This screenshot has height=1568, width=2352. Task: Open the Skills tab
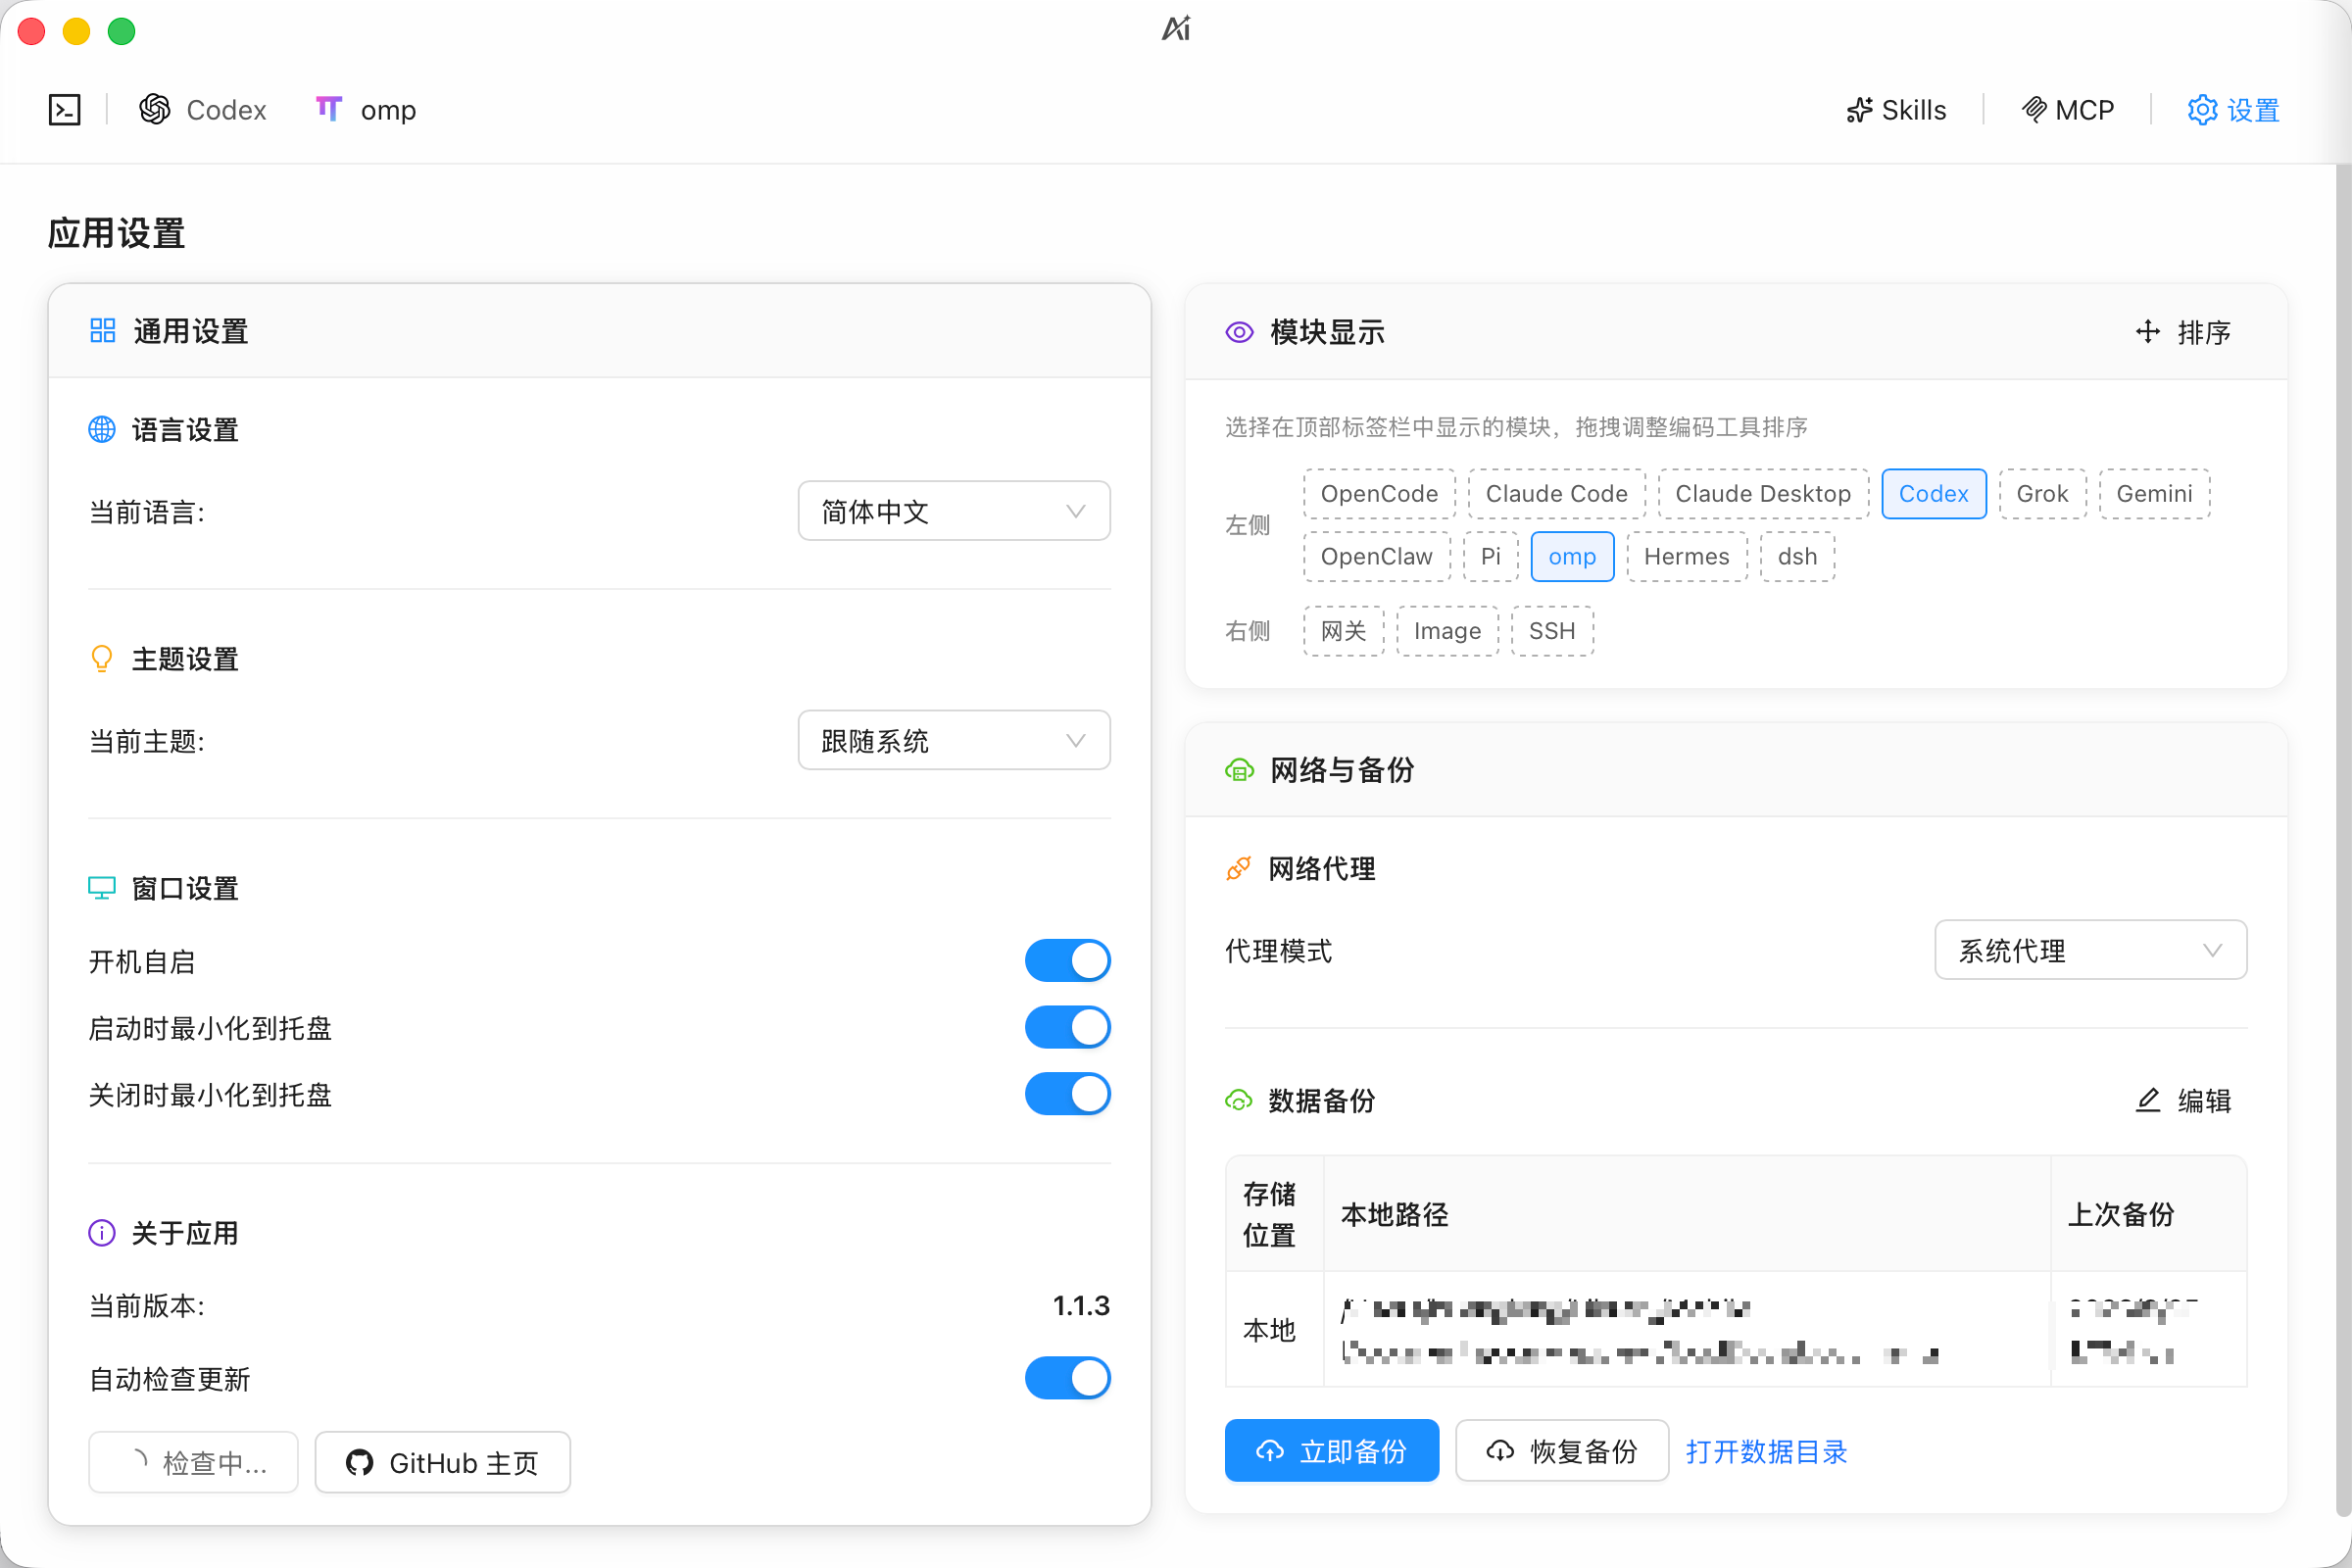[x=1896, y=110]
